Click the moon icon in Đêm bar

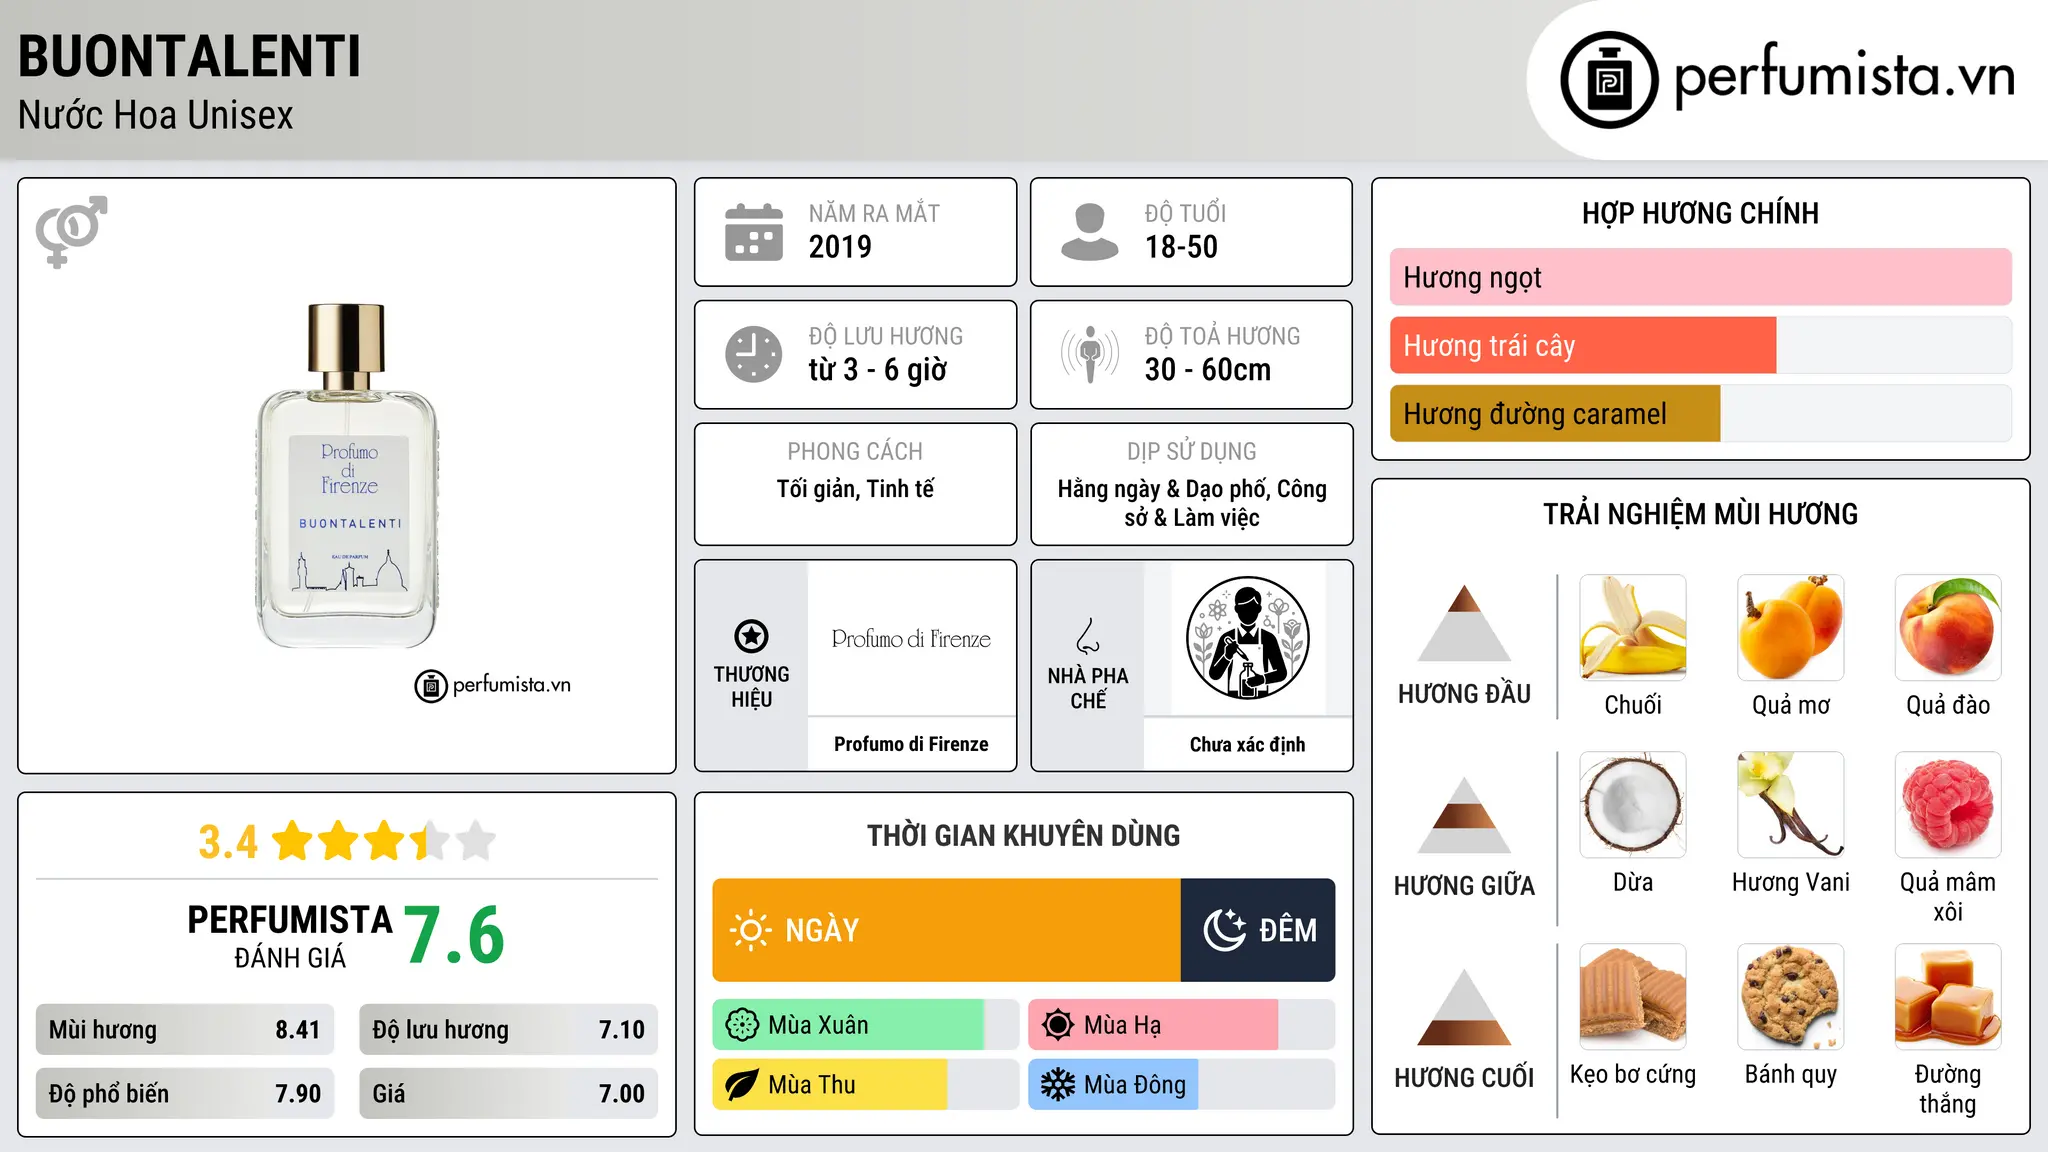coord(1224,930)
